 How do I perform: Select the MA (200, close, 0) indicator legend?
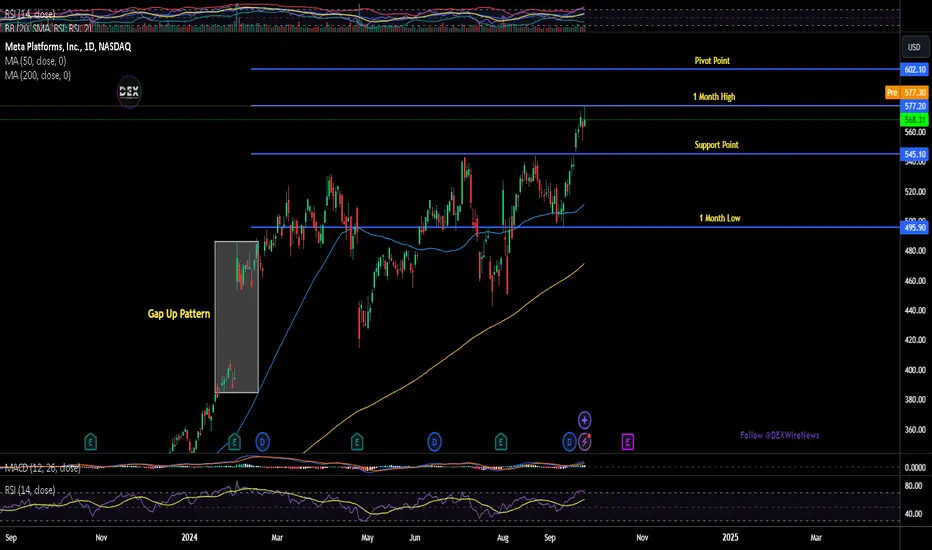click(x=38, y=76)
